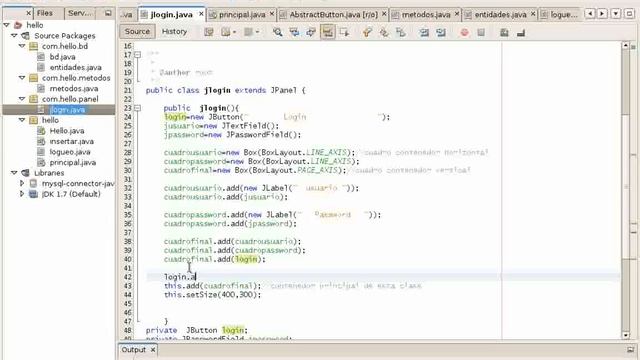Switch to Source view
This screenshot has width=640, height=360.
137,31
